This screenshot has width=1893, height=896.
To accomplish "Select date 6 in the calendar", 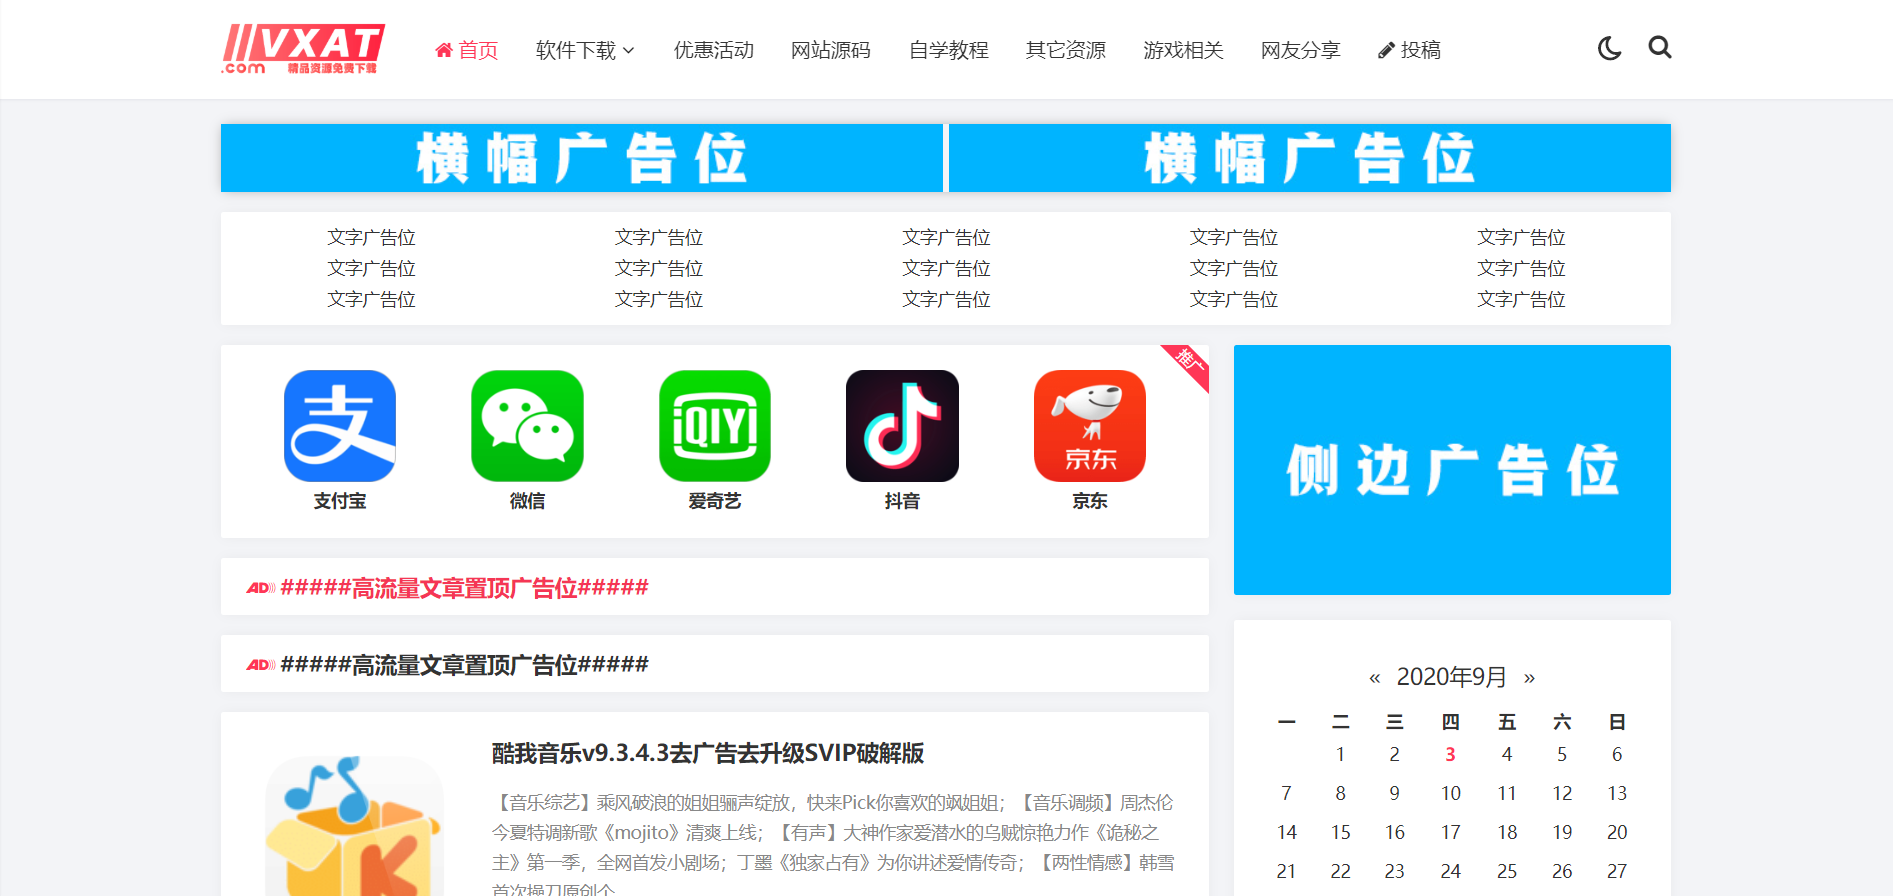I will pos(1617,754).
